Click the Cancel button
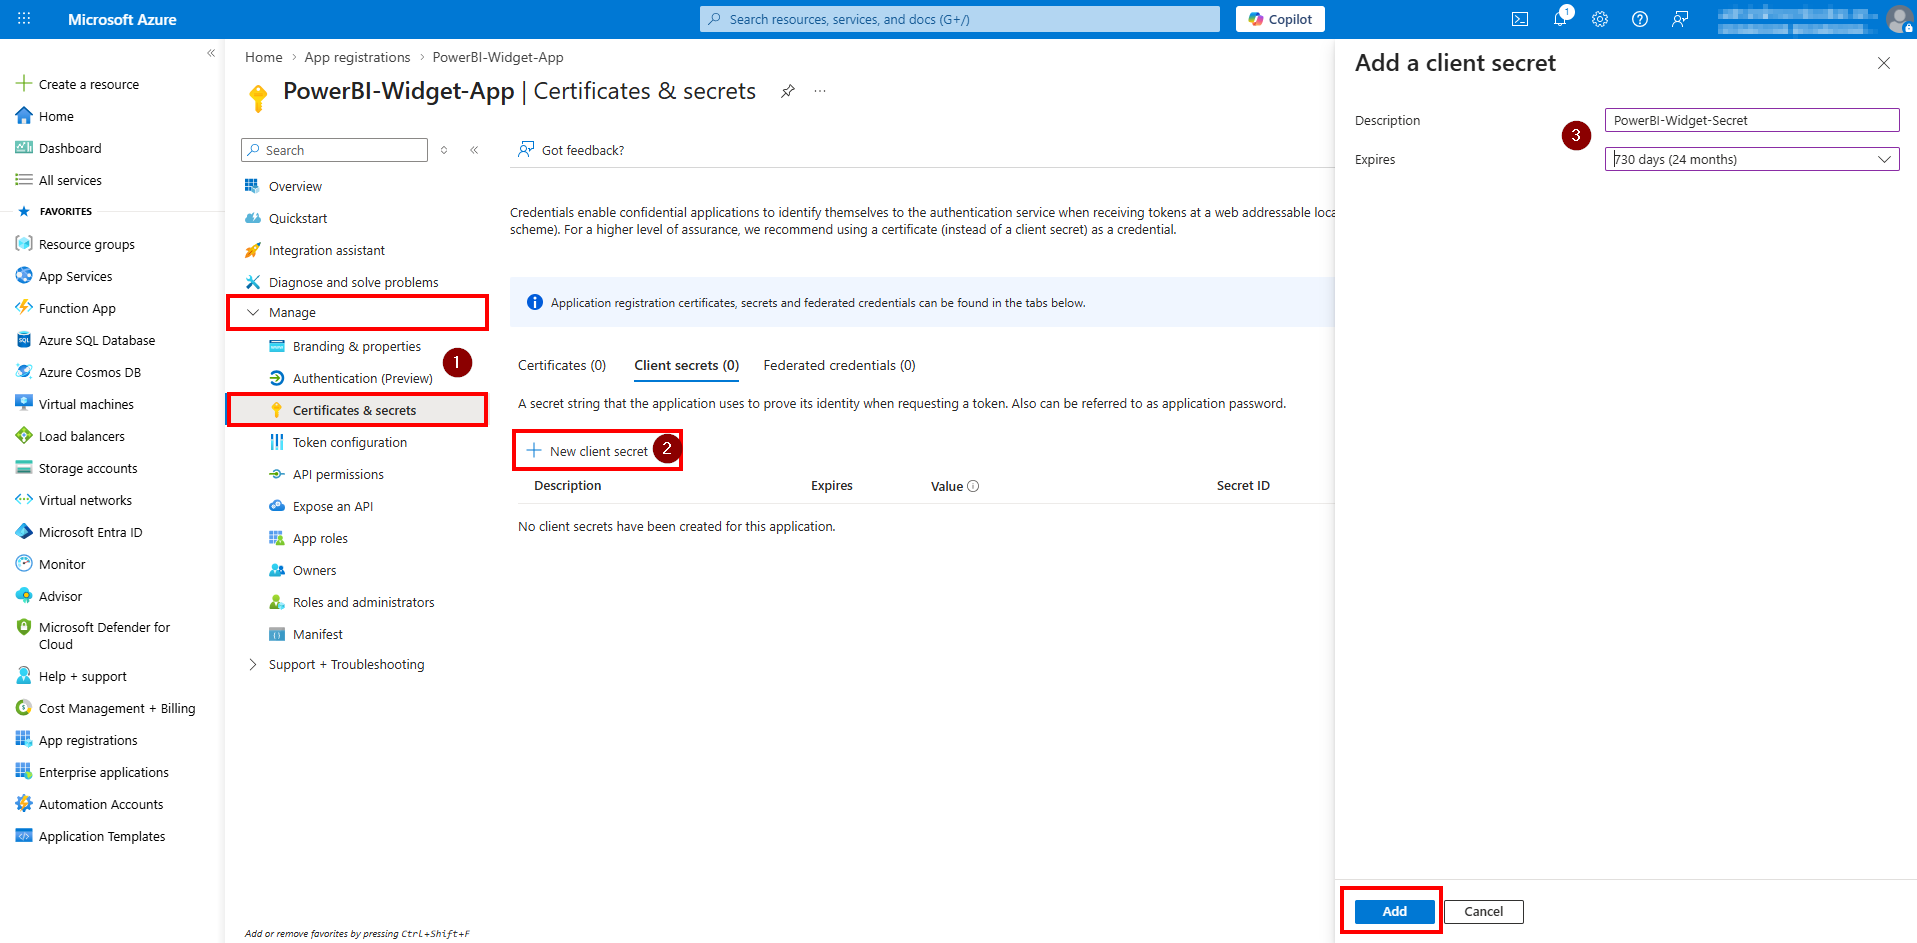 [x=1483, y=911]
